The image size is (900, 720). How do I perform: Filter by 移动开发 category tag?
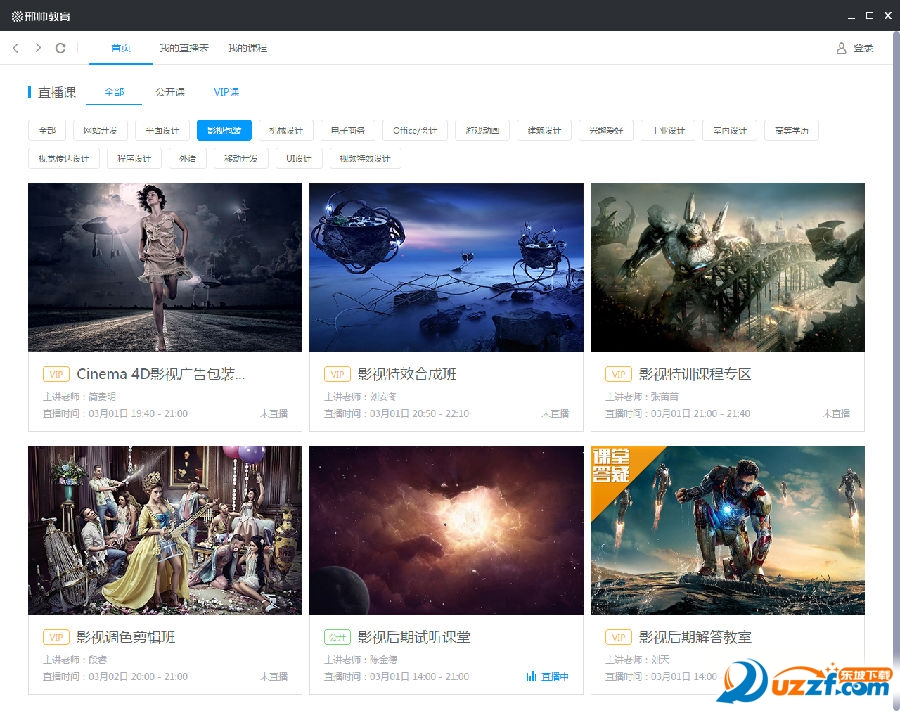click(240, 158)
